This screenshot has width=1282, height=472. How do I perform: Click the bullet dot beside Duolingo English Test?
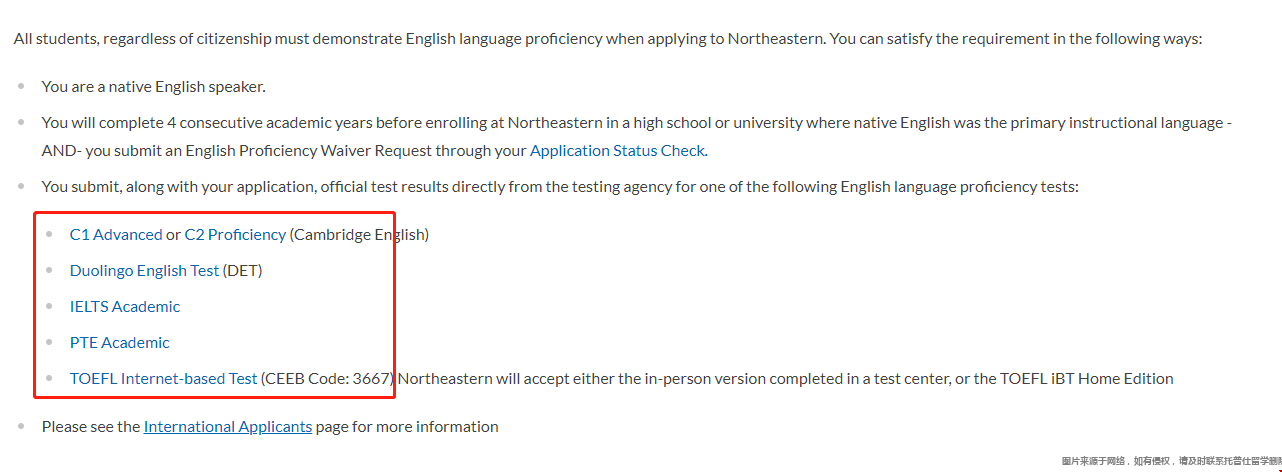tap(49, 270)
